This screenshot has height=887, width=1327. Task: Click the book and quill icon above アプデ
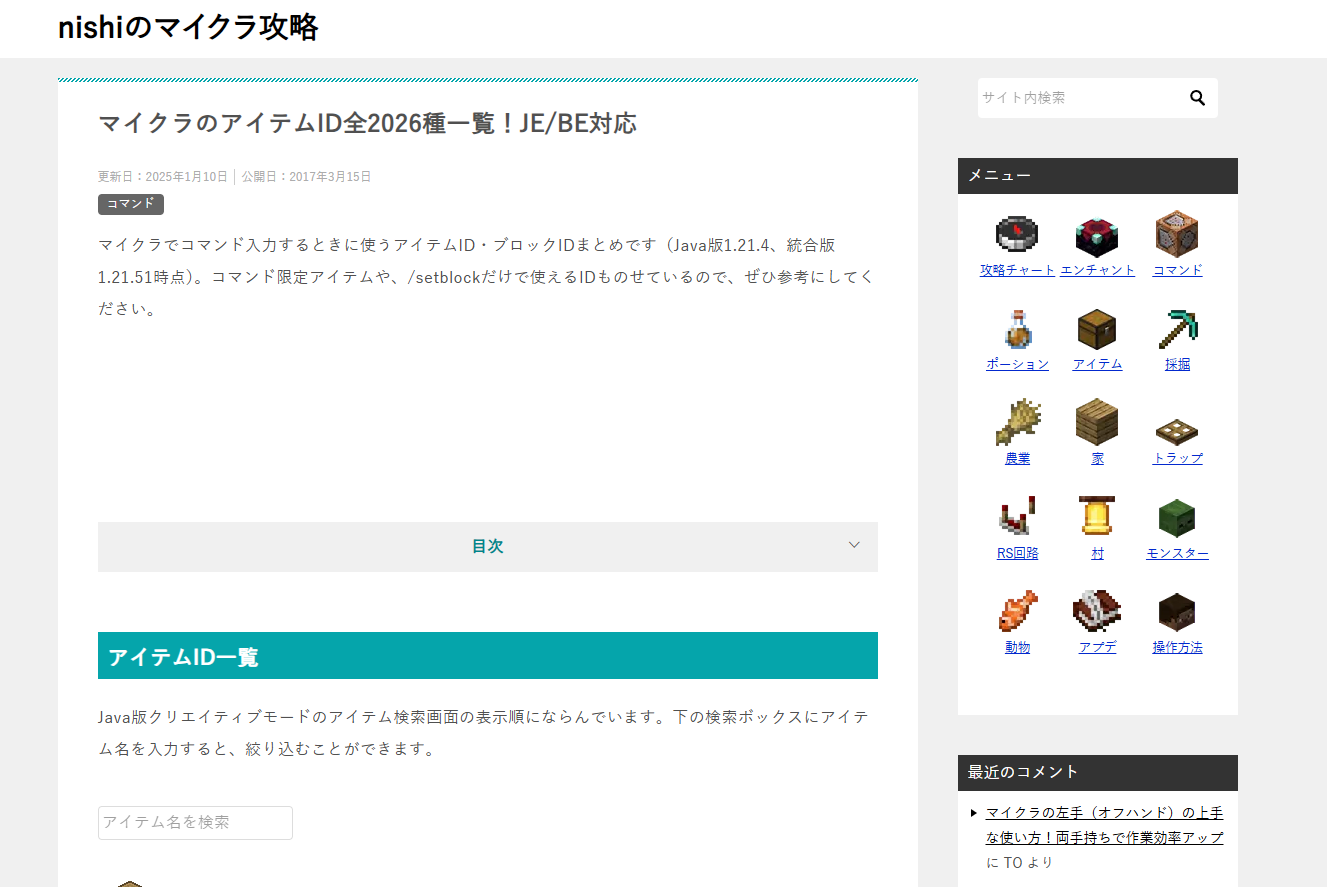pyautogui.click(x=1097, y=611)
